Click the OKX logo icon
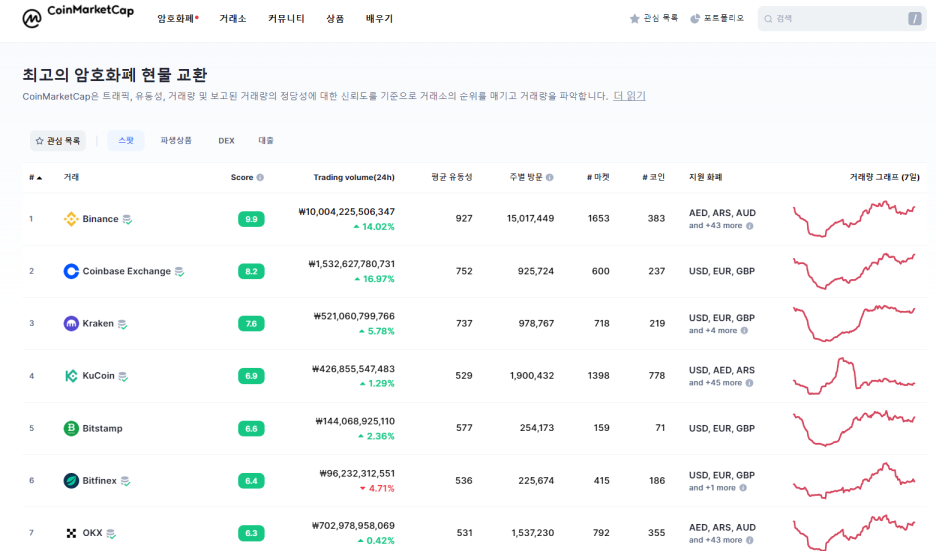This screenshot has width=936, height=551. 71,533
